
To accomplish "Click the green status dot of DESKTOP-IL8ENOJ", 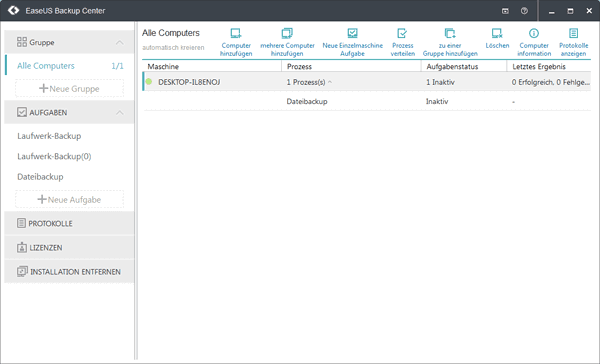I will coord(149,82).
